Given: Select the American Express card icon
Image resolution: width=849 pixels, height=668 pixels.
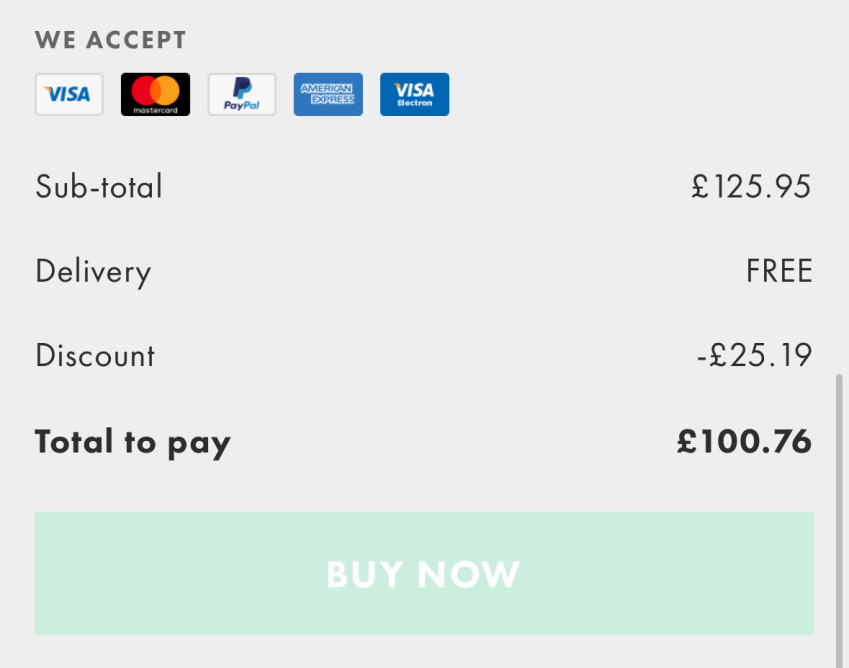Looking at the screenshot, I should coord(328,94).
